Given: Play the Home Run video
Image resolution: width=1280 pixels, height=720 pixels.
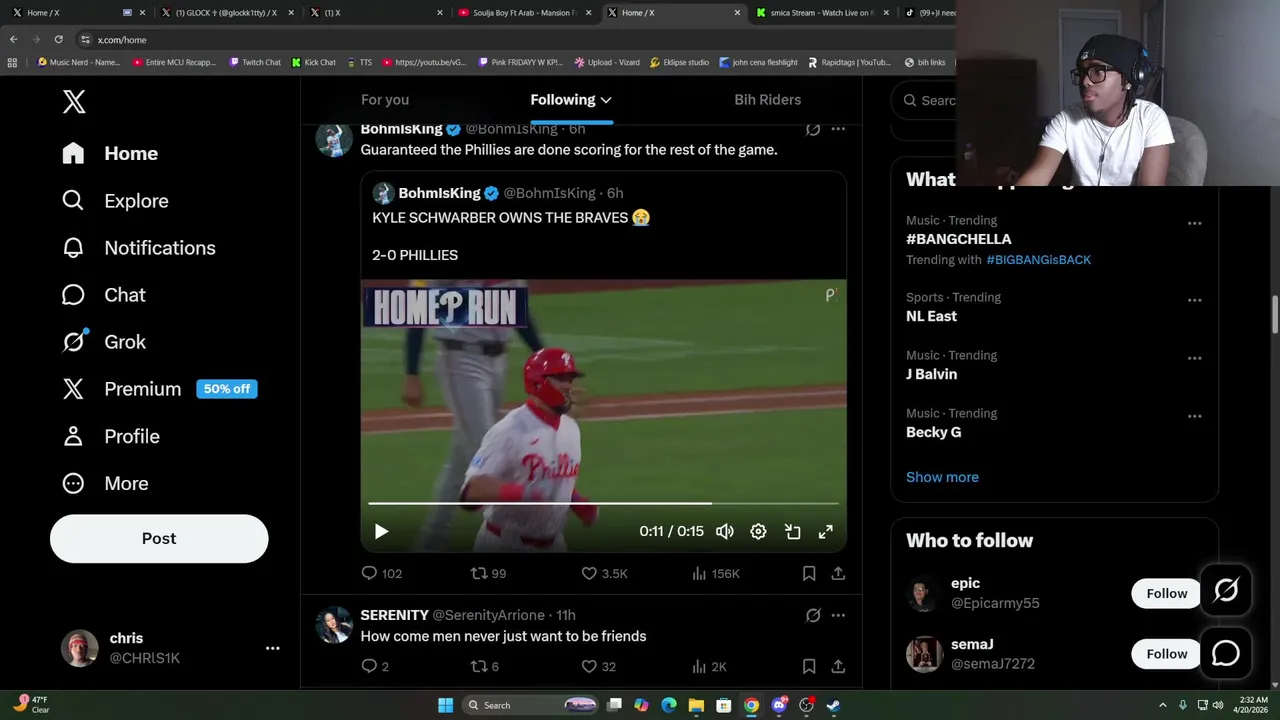Looking at the screenshot, I should [x=381, y=532].
